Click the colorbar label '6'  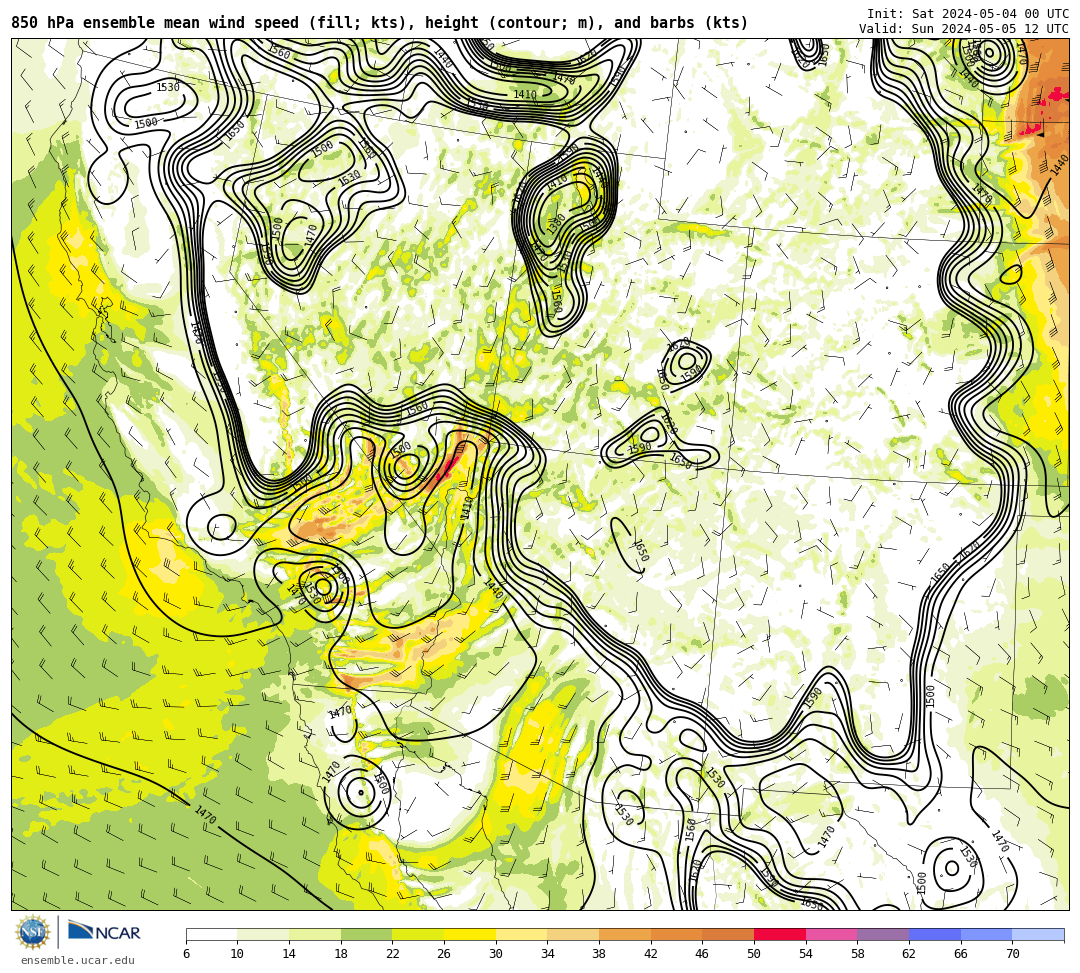pos(187,954)
